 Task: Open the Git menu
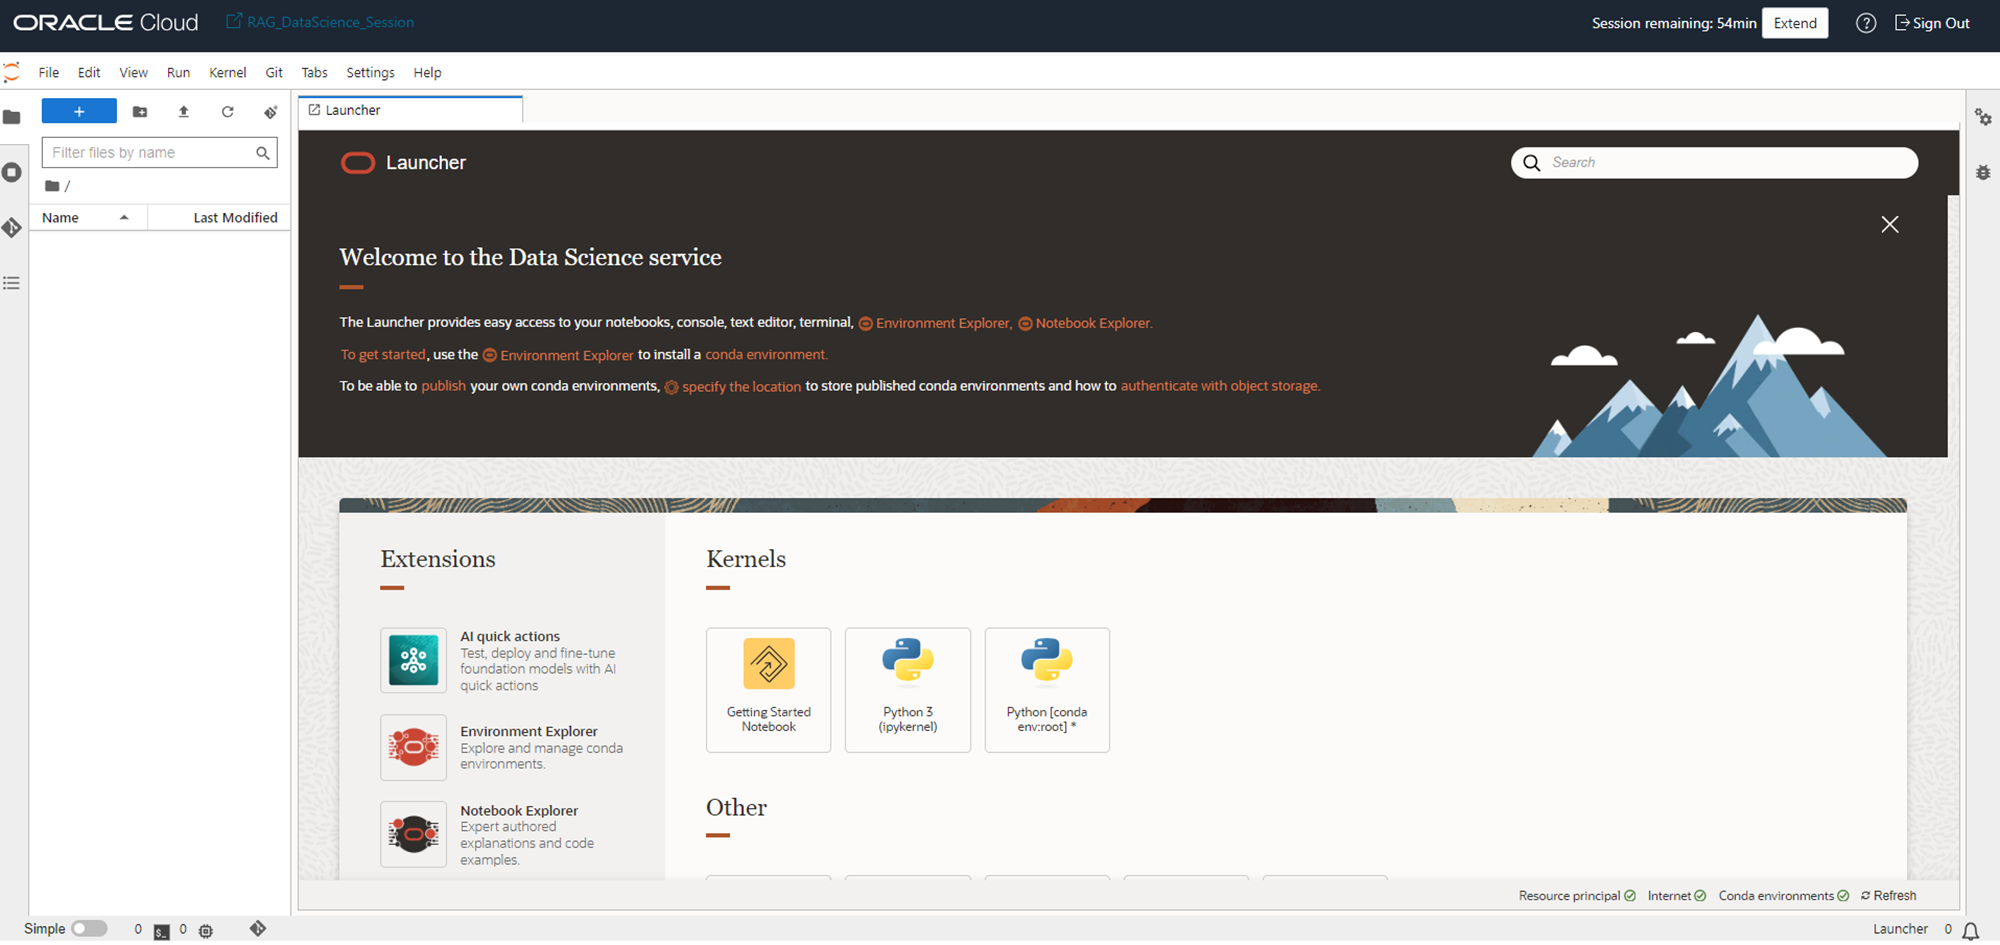point(274,72)
